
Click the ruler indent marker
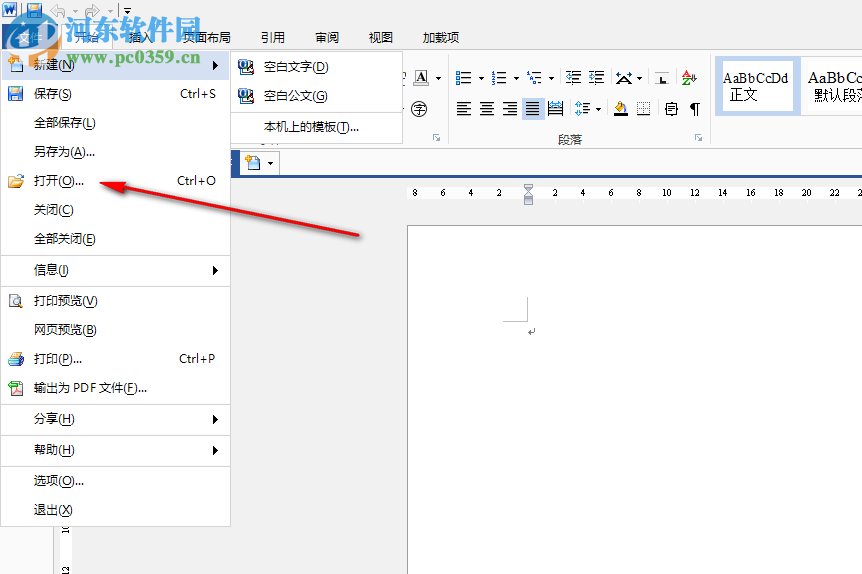pos(528,194)
